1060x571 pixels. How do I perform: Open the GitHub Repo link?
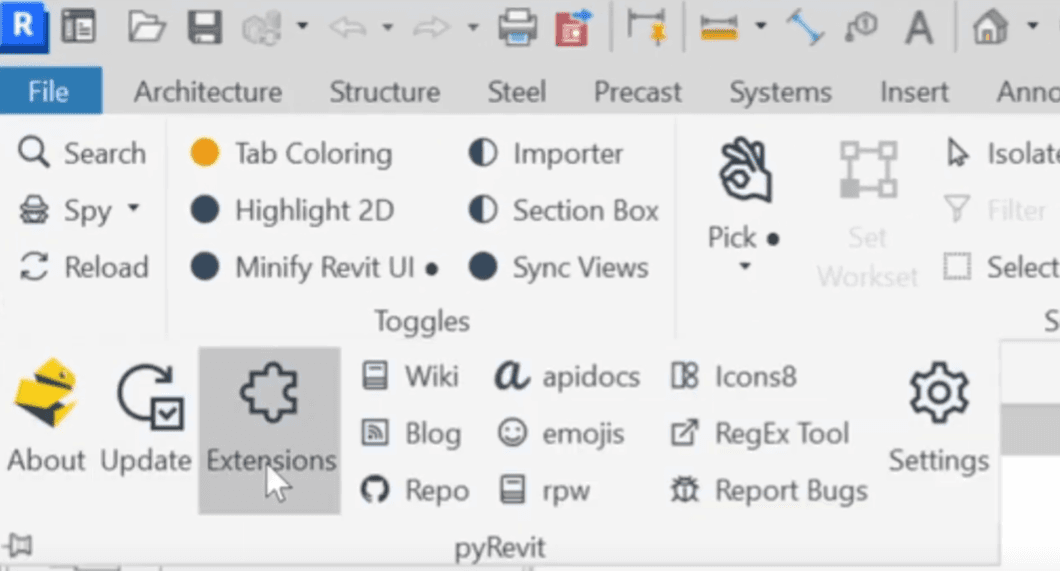click(x=415, y=490)
